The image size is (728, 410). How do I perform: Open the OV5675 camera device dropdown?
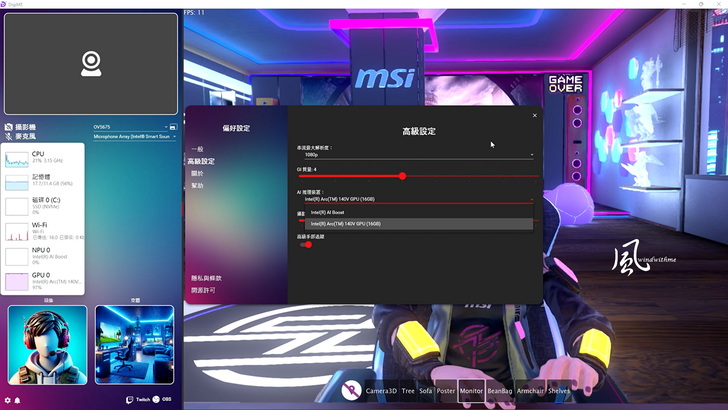pyautogui.click(x=130, y=127)
